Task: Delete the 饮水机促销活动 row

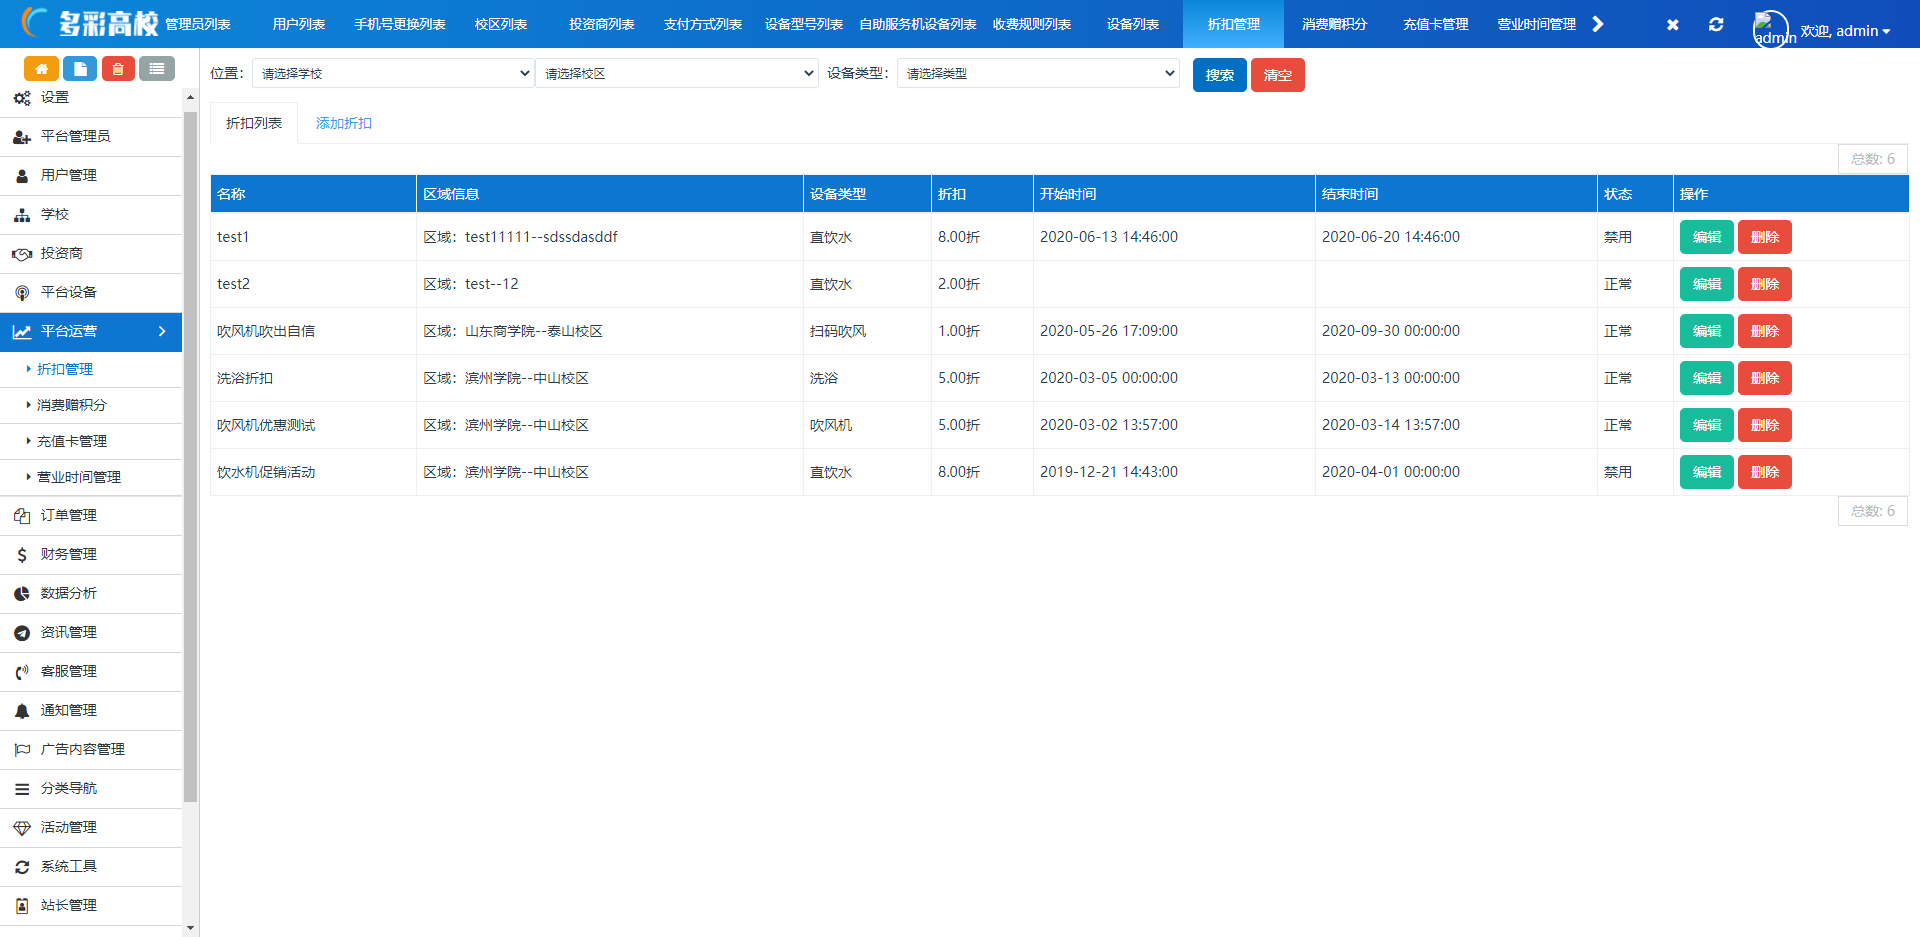Action: 1764,472
